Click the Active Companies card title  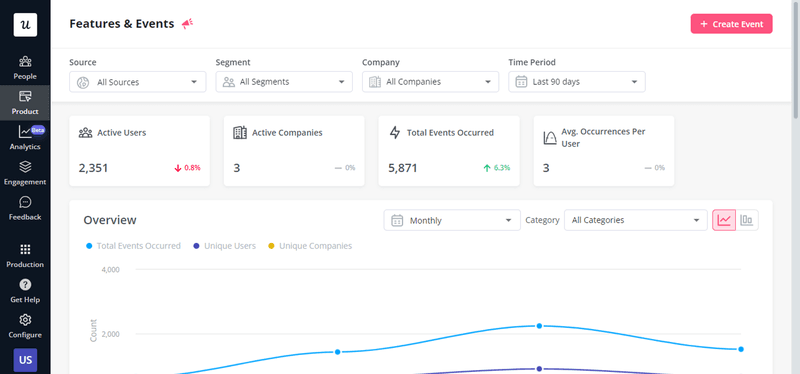[287, 133]
